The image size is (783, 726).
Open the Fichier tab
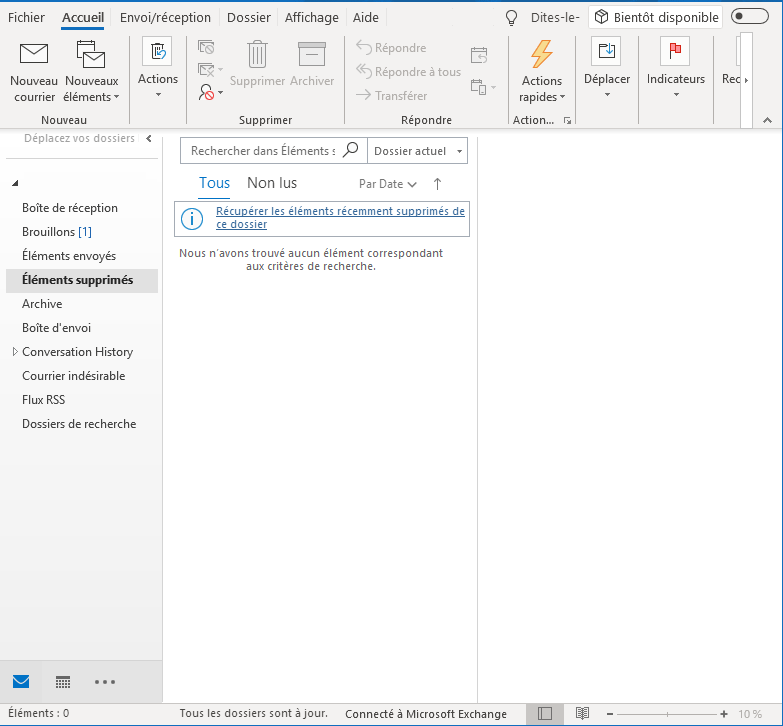[26, 17]
